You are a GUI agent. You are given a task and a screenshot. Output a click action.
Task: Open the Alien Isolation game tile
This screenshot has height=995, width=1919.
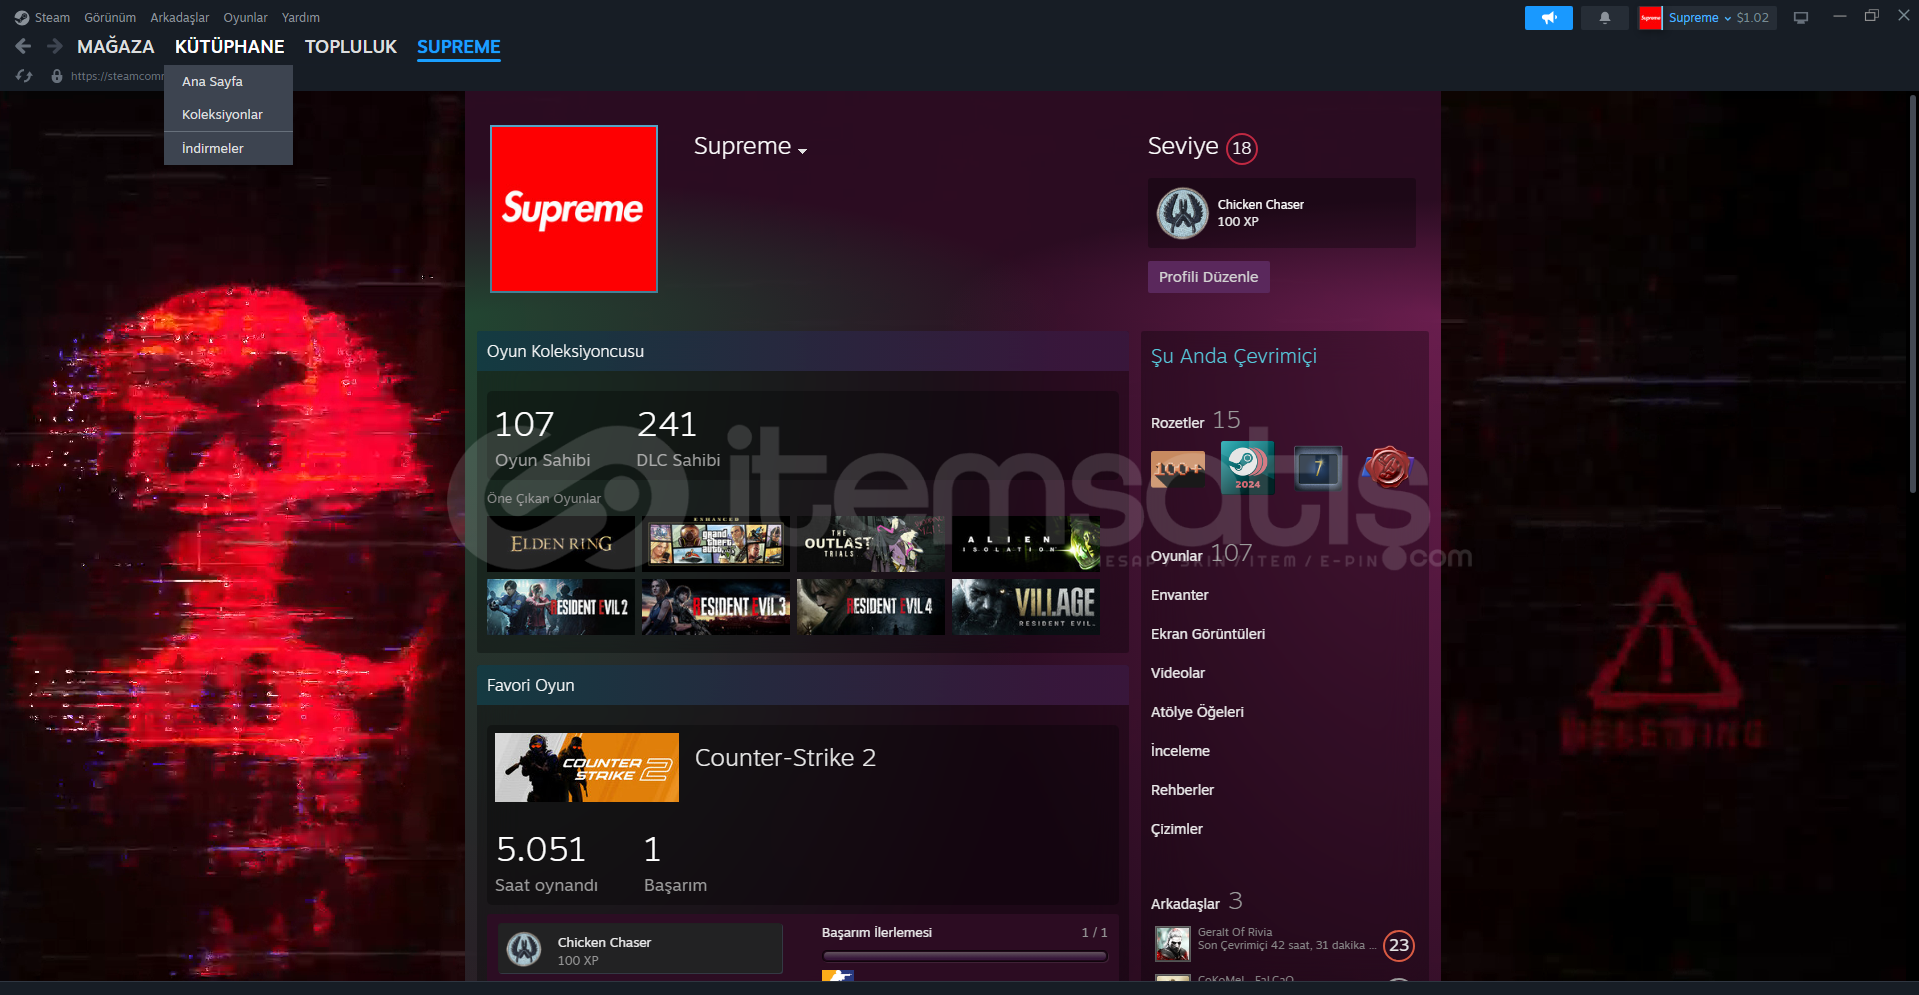1026,544
